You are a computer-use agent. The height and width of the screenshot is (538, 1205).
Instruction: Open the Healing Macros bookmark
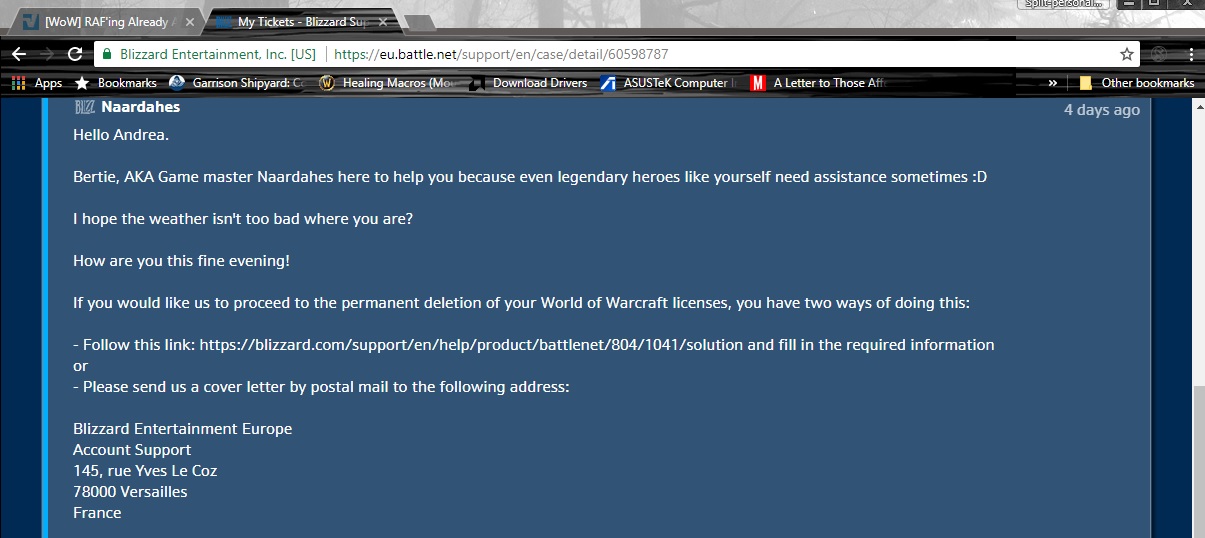[x=388, y=83]
